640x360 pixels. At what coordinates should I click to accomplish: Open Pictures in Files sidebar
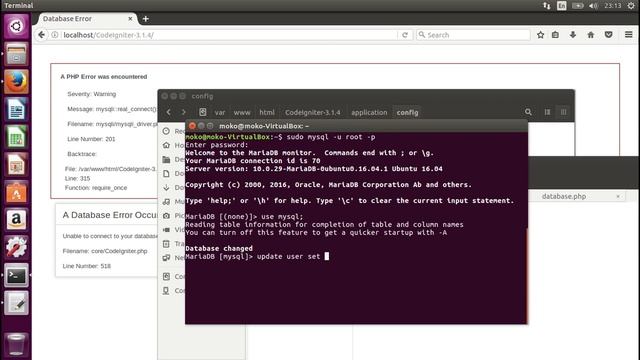click(x=173, y=216)
